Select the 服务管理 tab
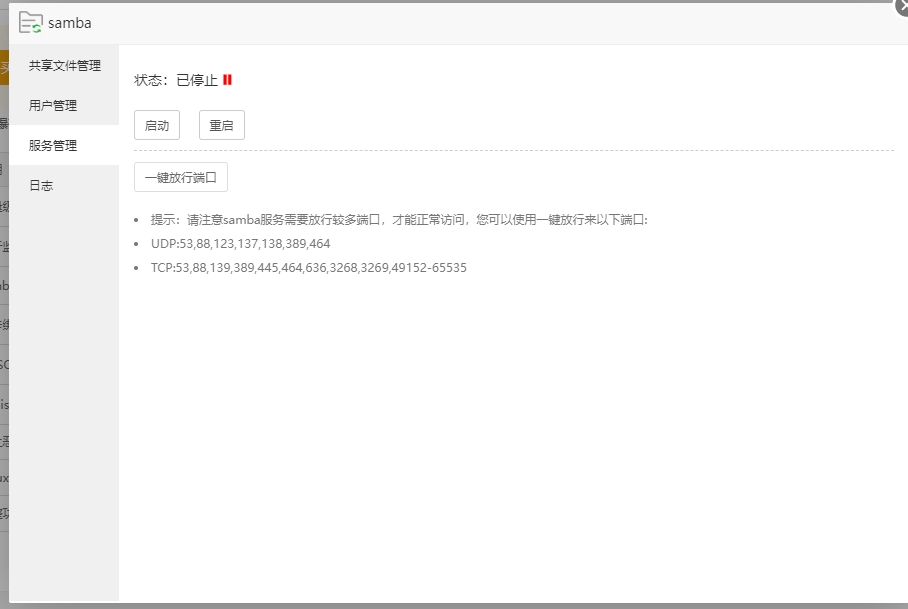The image size is (908, 609). tap(64, 145)
